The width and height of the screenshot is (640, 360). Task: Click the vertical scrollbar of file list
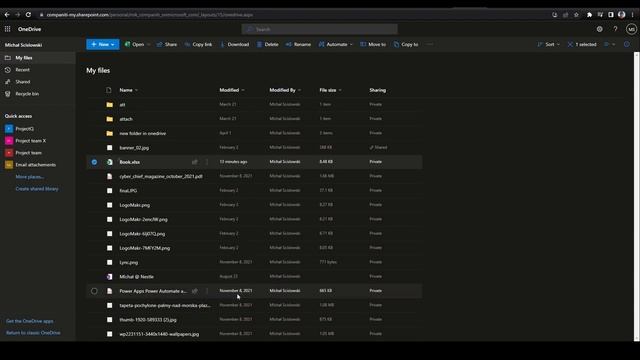[x=636, y=197]
